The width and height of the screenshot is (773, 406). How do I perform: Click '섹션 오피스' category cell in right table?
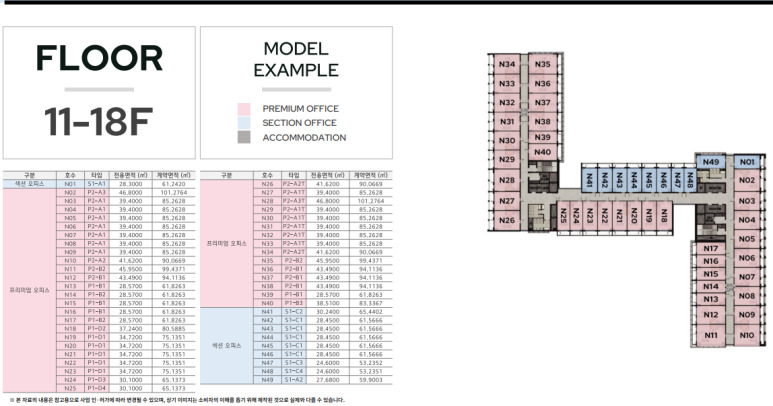[x=226, y=346]
